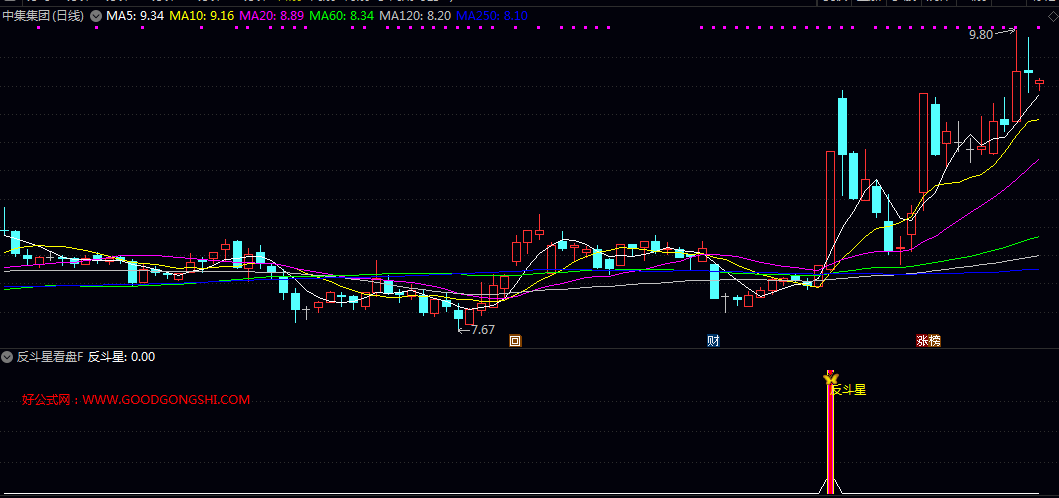
Task: Click the blue 财 event marker
Action: (x=713, y=340)
